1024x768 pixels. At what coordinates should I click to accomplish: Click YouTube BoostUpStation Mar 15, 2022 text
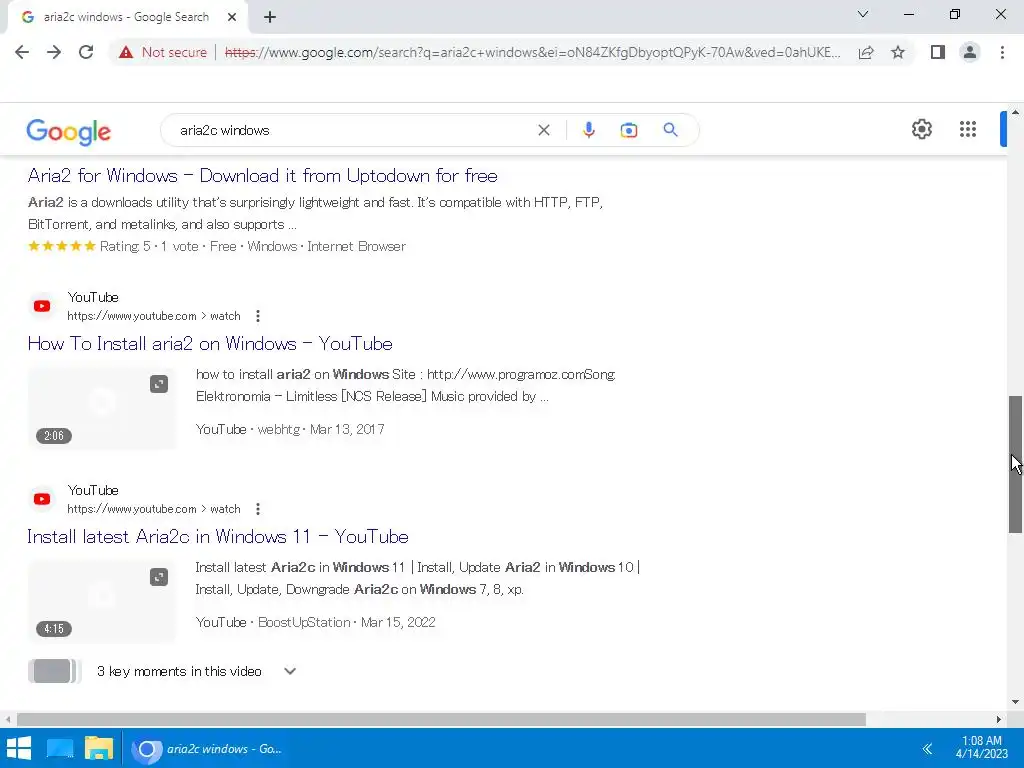[x=315, y=622]
